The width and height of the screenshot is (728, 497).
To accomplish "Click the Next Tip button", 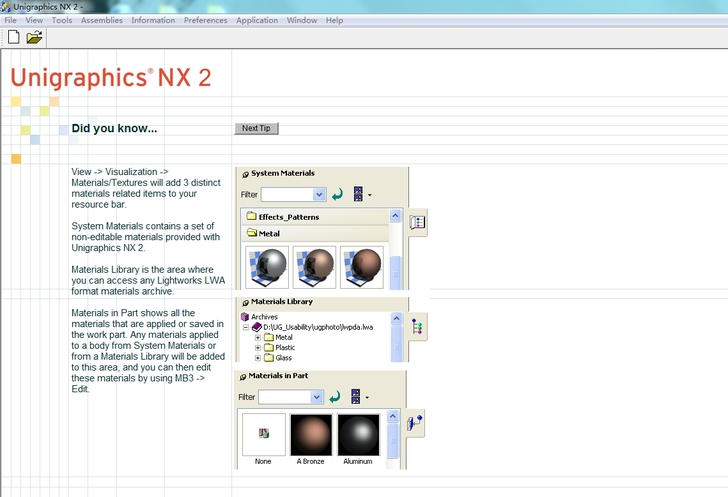I will click(x=256, y=128).
